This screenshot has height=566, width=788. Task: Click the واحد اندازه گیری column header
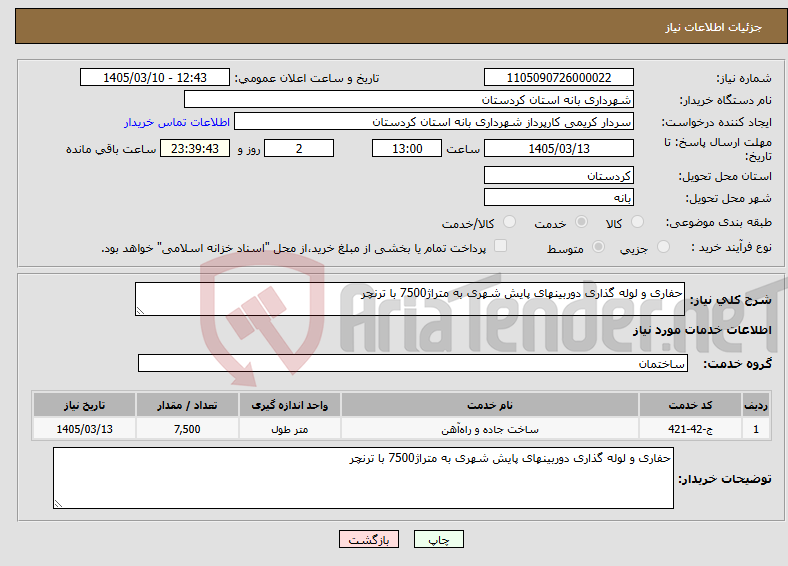[x=289, y=405]
